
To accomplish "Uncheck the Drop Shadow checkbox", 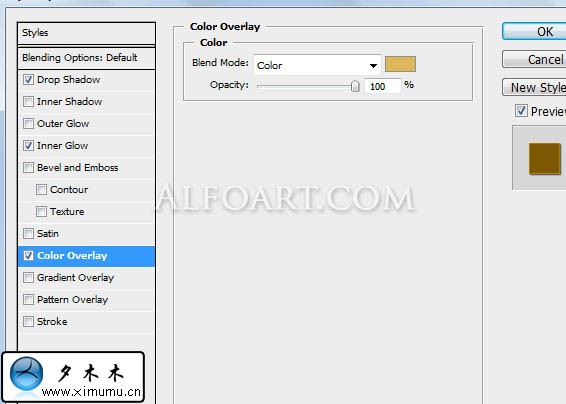I will tap(28, 79).
